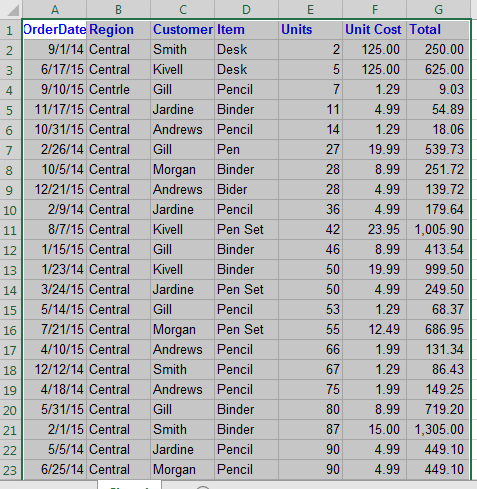Select the misspelled Centrle cell
The width and height of the screenshot is (477, 489).
119,90
